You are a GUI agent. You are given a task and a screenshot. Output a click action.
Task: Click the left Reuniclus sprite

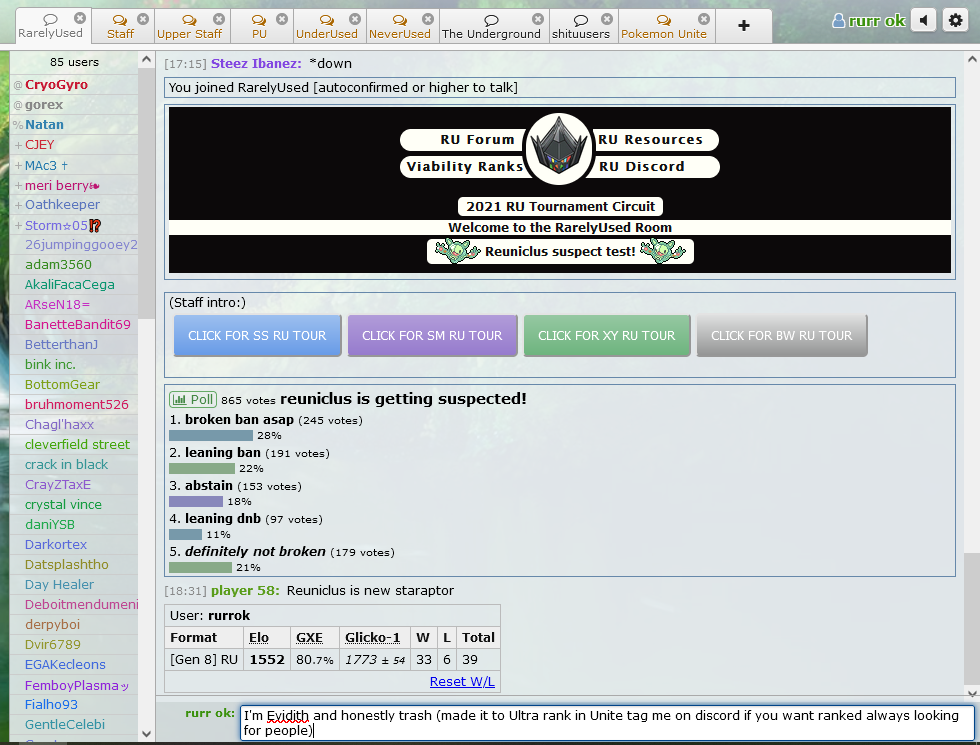tap(457, 251)
